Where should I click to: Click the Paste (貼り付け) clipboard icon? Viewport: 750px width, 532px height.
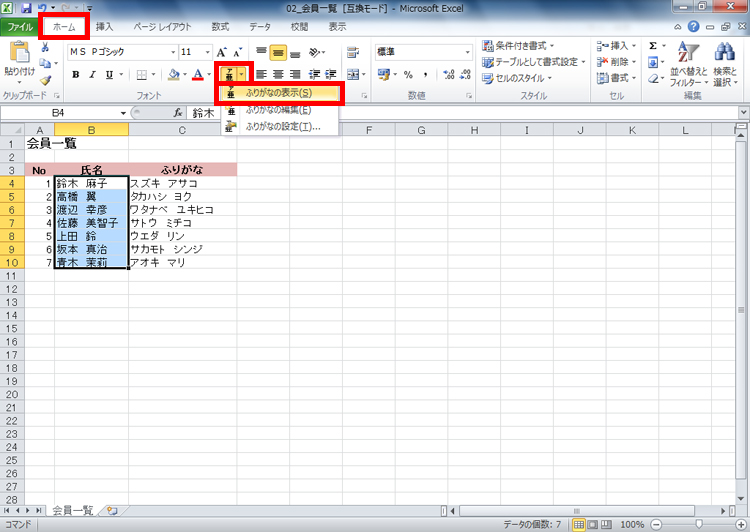point(20,53)
